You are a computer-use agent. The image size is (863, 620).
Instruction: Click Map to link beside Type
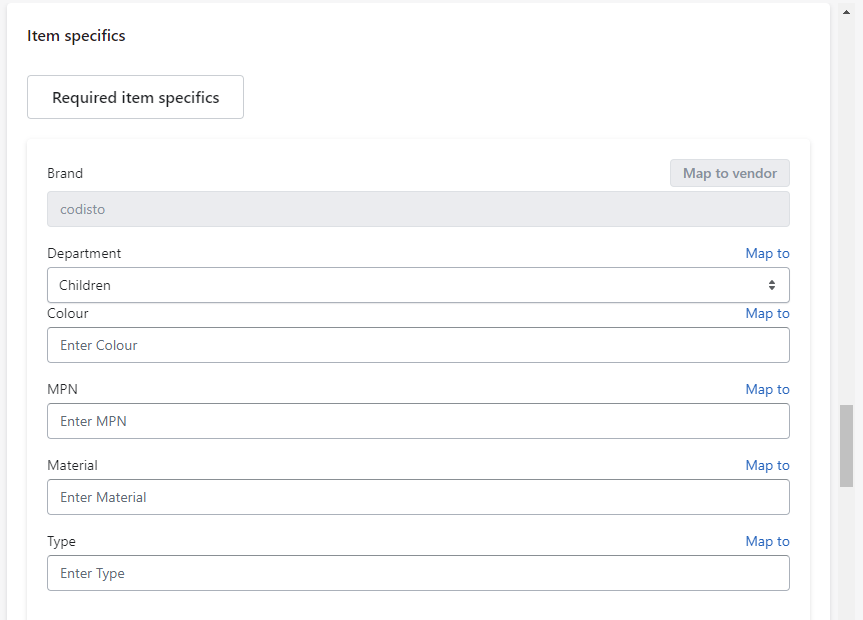[x=767, y=541]
